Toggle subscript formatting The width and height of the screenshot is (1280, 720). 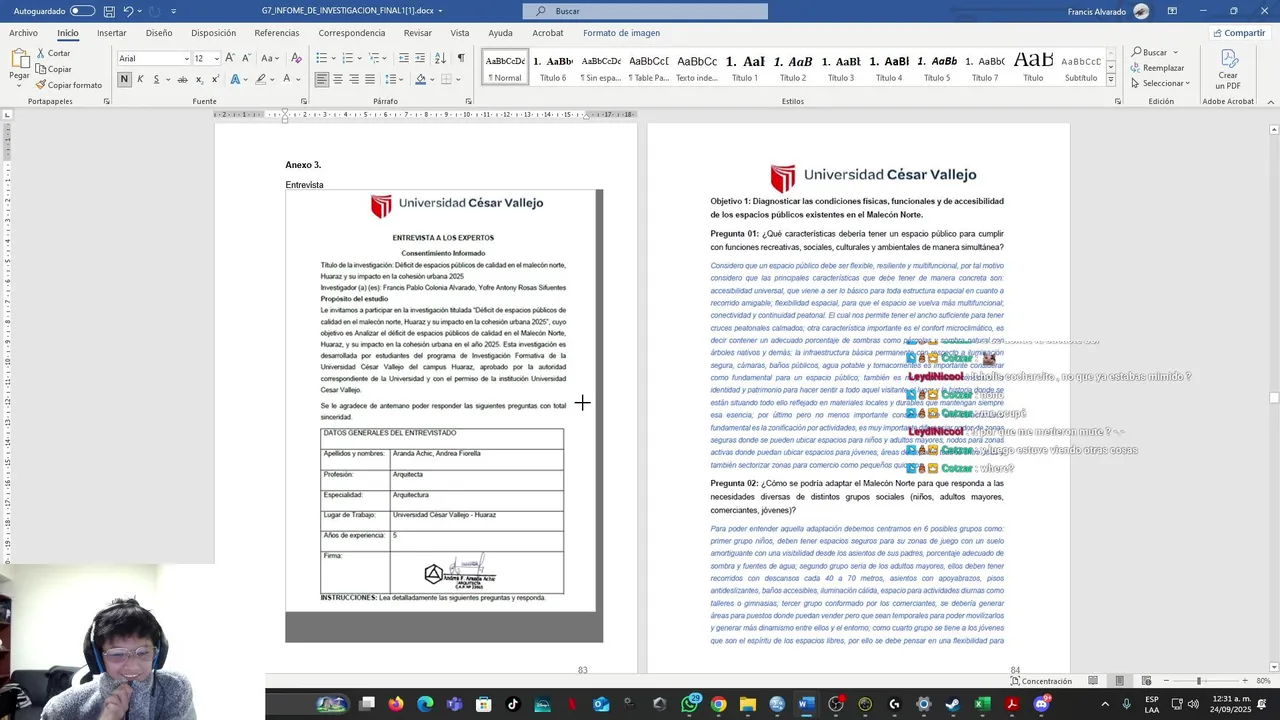(x=199, y=79)
